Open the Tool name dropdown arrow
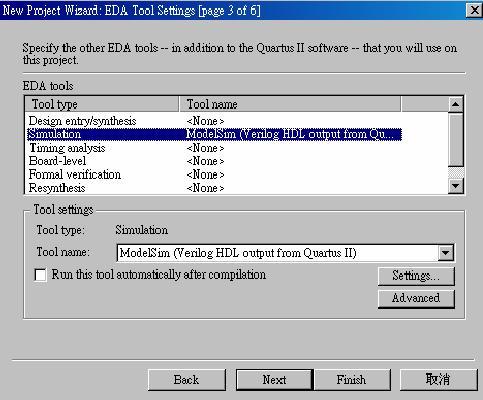The image size is (483, 400). (446, 253)
